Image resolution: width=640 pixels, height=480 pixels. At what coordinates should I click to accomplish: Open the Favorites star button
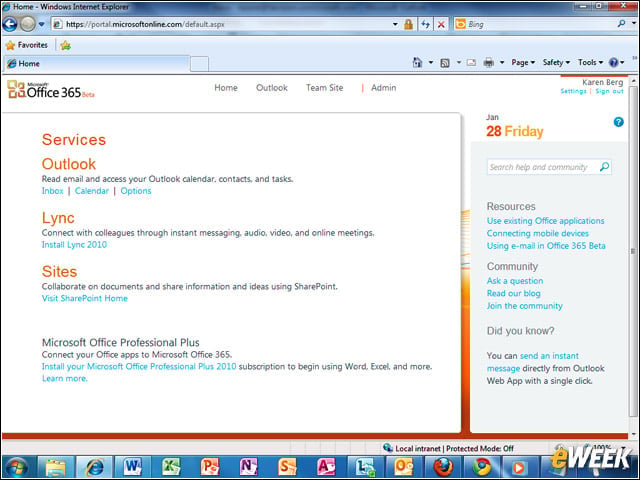27,45
